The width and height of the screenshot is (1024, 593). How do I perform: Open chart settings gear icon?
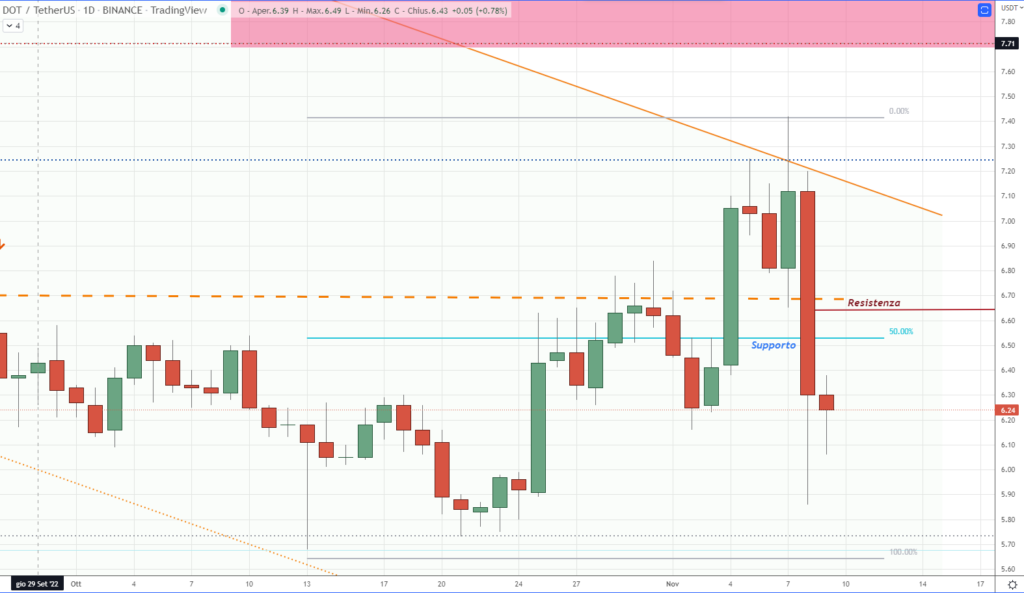pyautogui.click(x=1011, y=582)
